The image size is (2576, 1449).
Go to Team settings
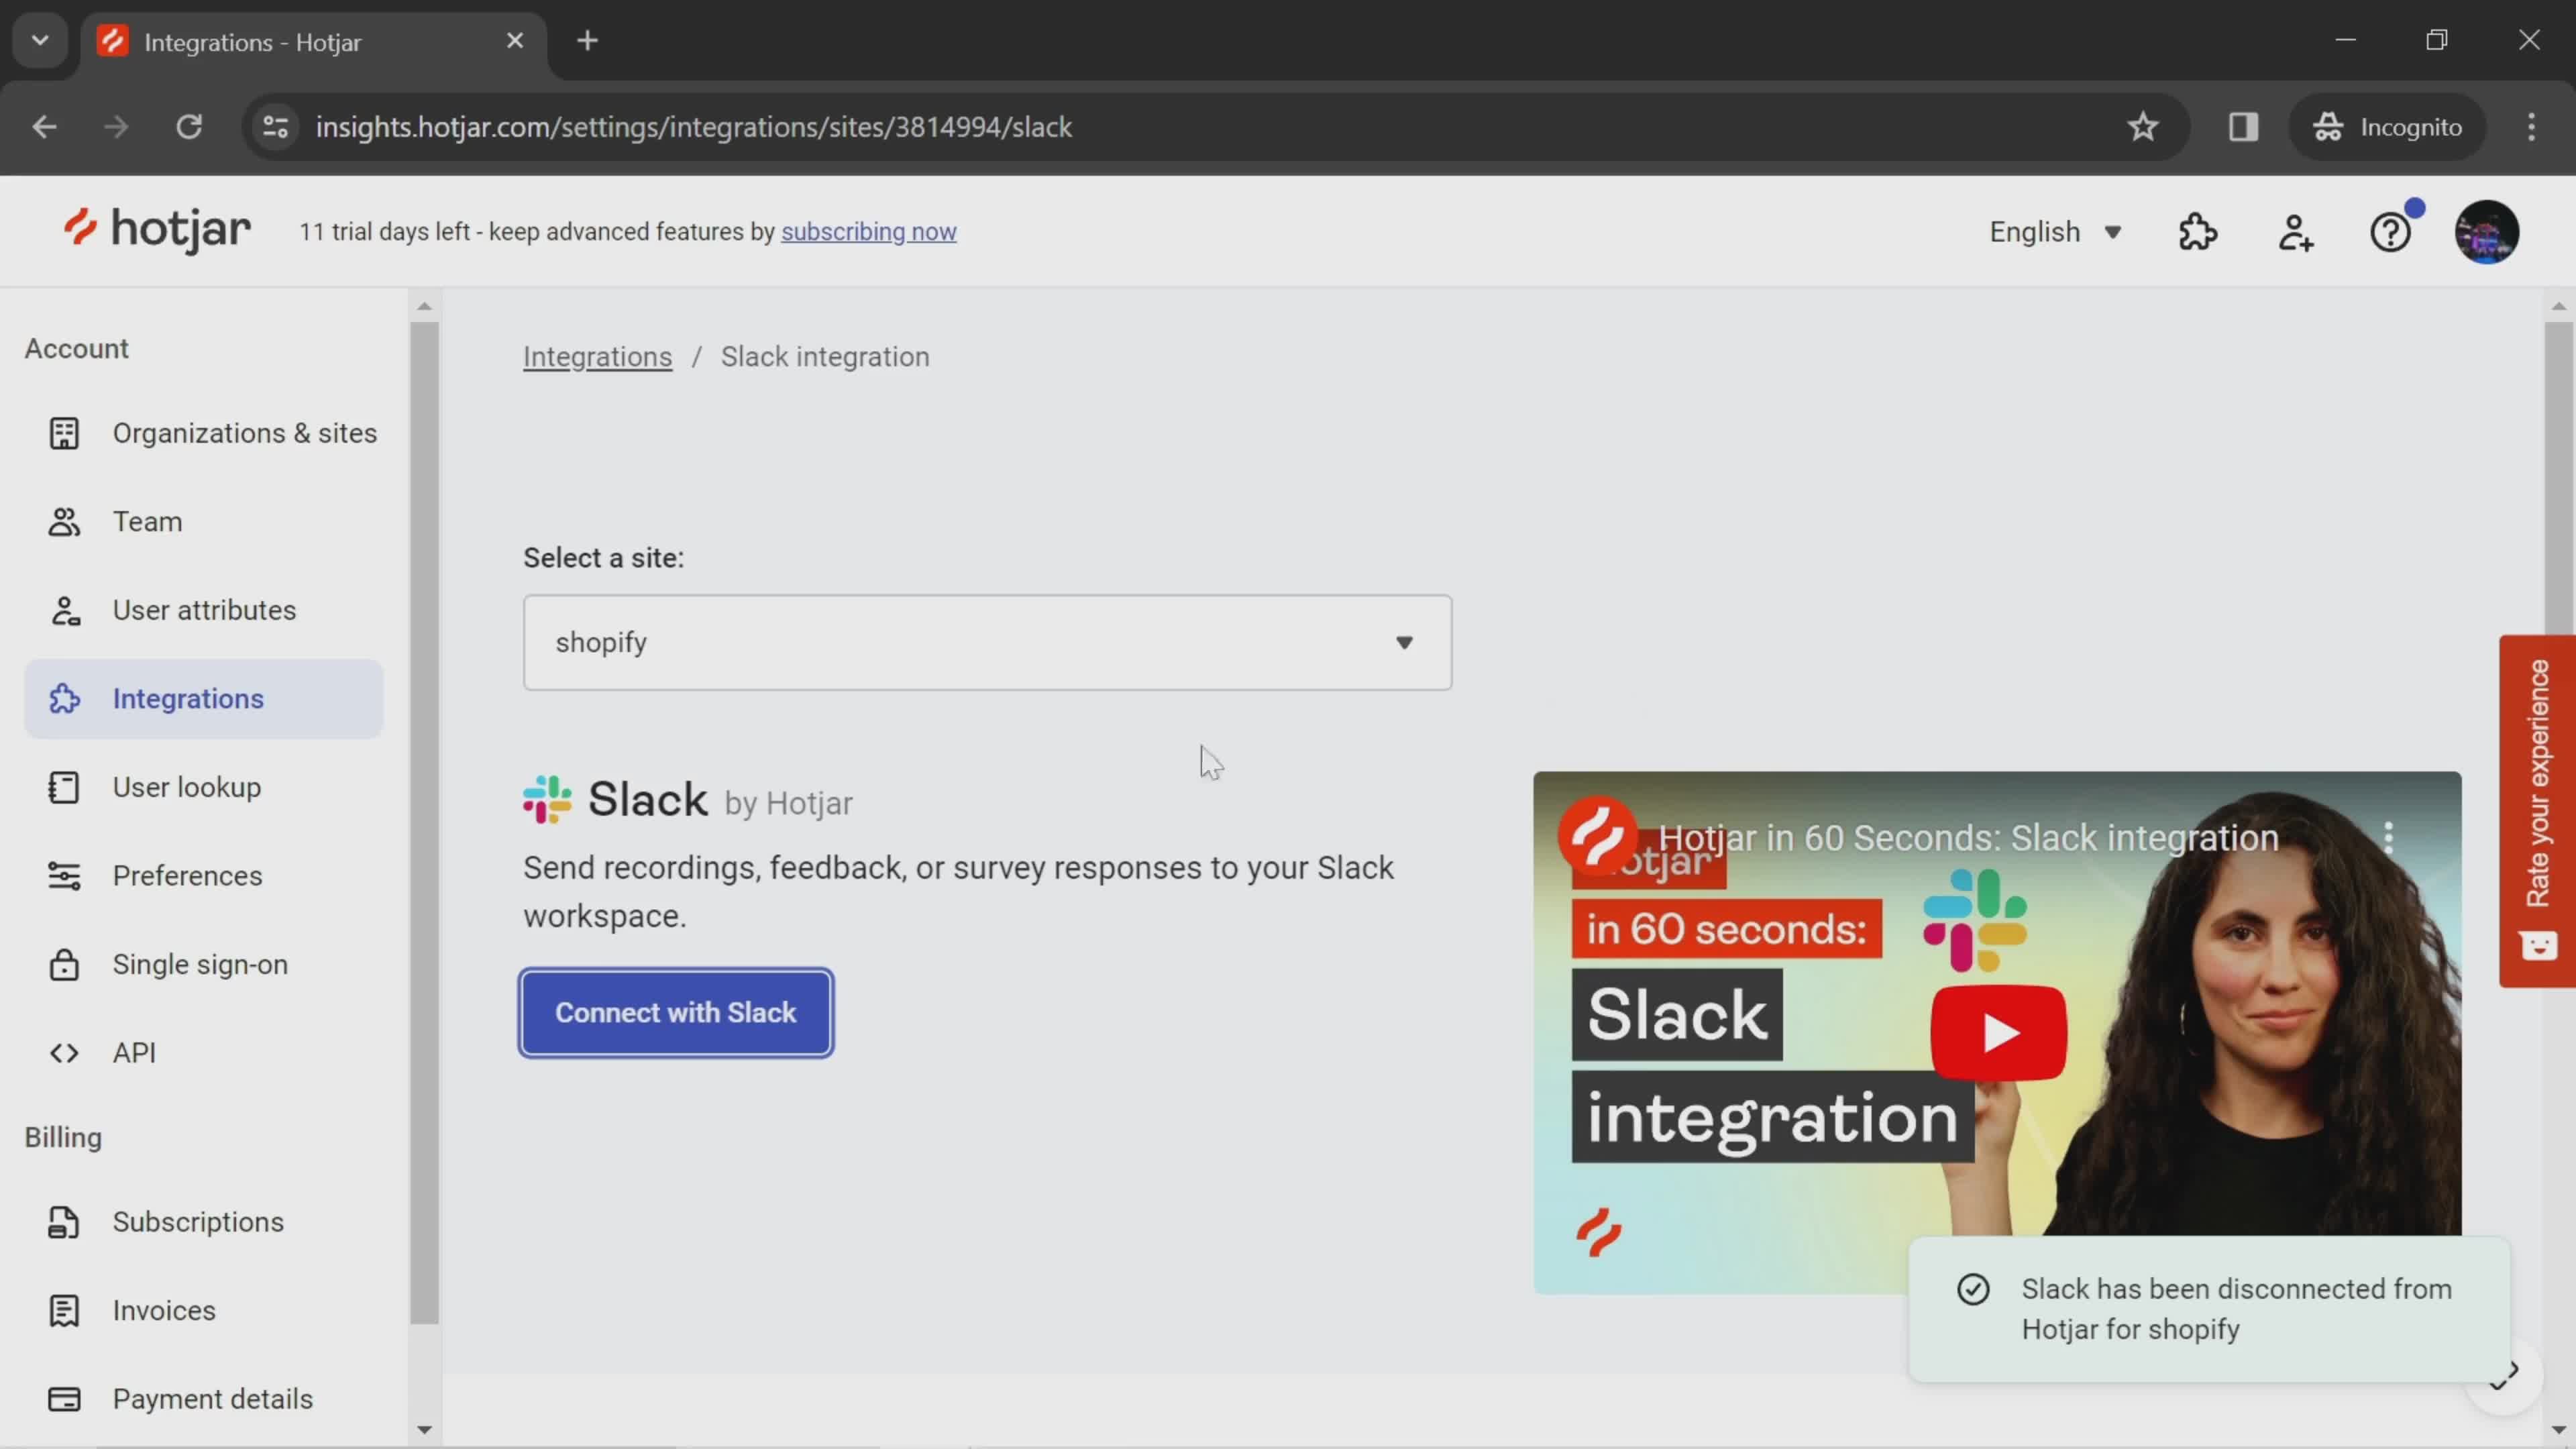click(204, 522)
